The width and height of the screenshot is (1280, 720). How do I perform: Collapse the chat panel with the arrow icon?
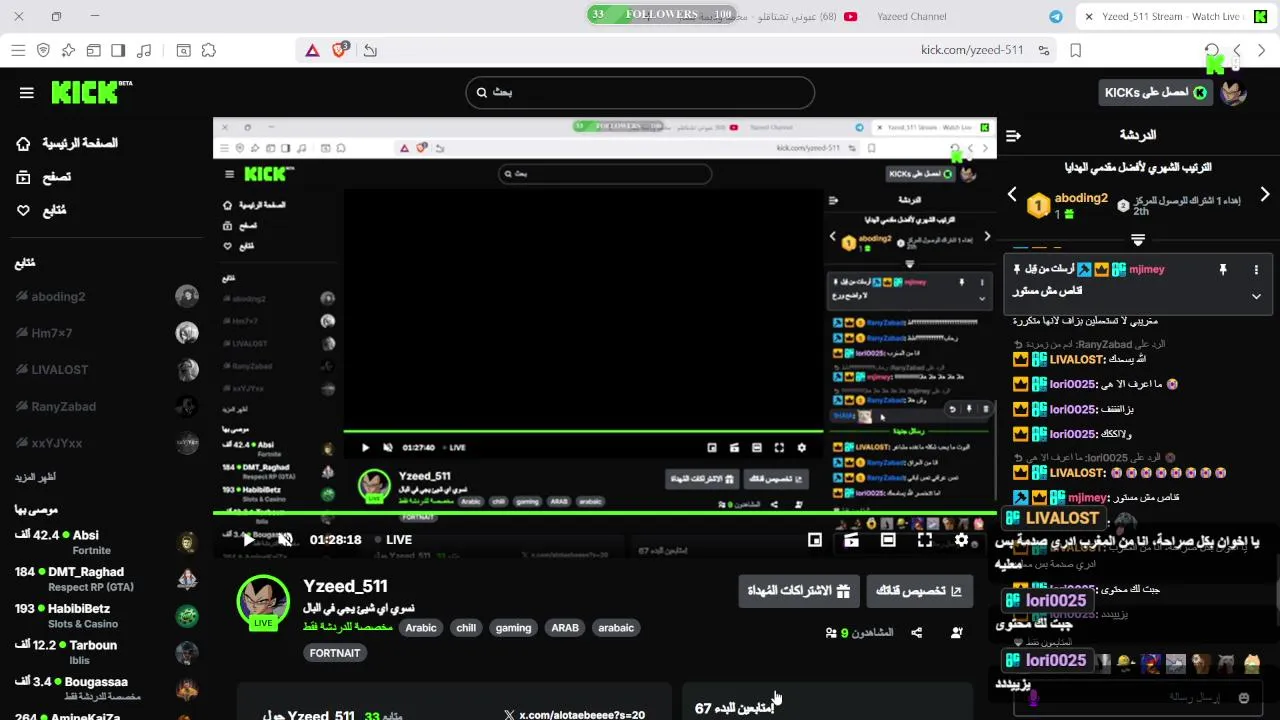[x=1013, y=135]
